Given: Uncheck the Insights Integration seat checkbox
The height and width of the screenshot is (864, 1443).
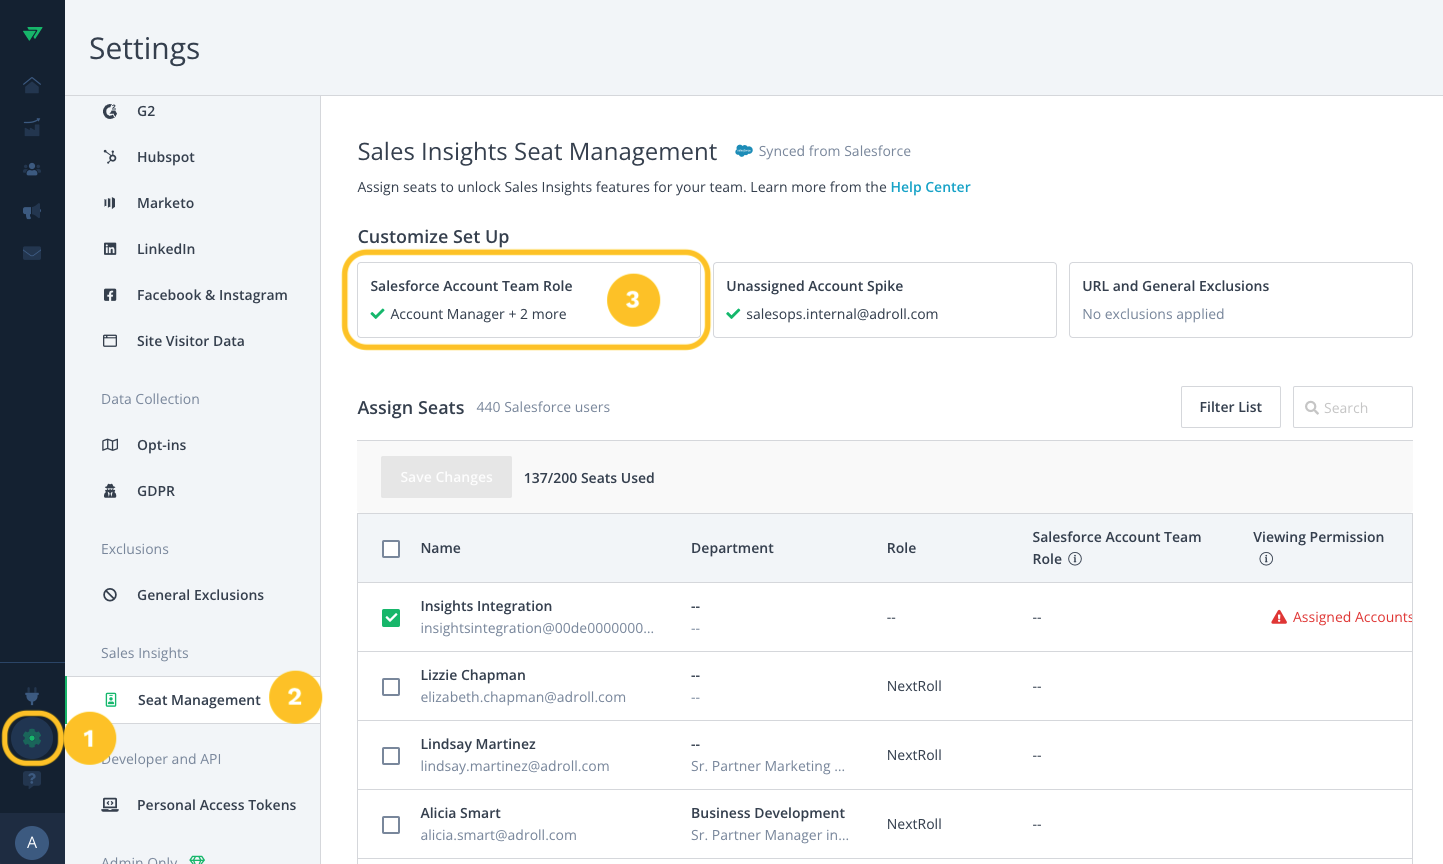Looking at the screenshot, I should click(x=391, y=618).
